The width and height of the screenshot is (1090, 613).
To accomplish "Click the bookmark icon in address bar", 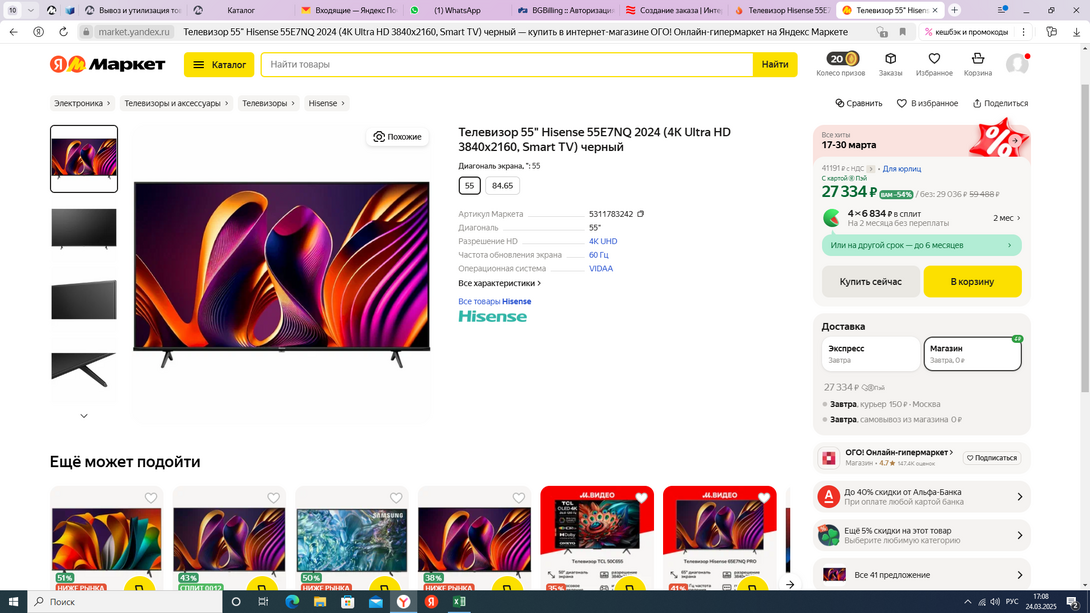I will click(x=902, y=32).
